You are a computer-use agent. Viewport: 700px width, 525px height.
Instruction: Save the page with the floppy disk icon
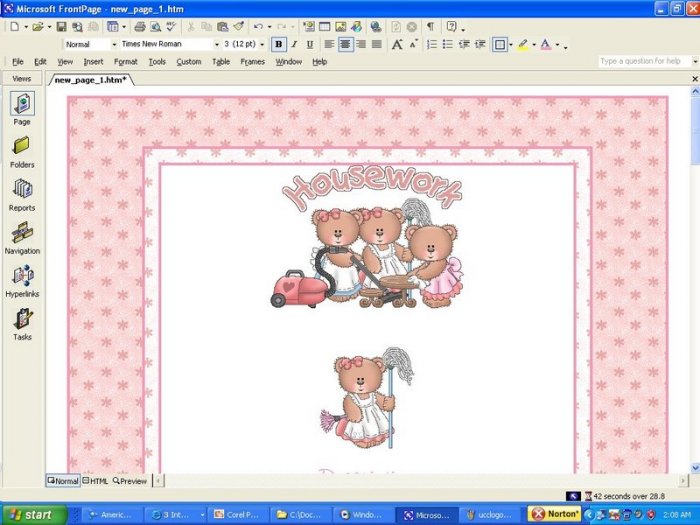pyautogui.click(x=62, y=27)
